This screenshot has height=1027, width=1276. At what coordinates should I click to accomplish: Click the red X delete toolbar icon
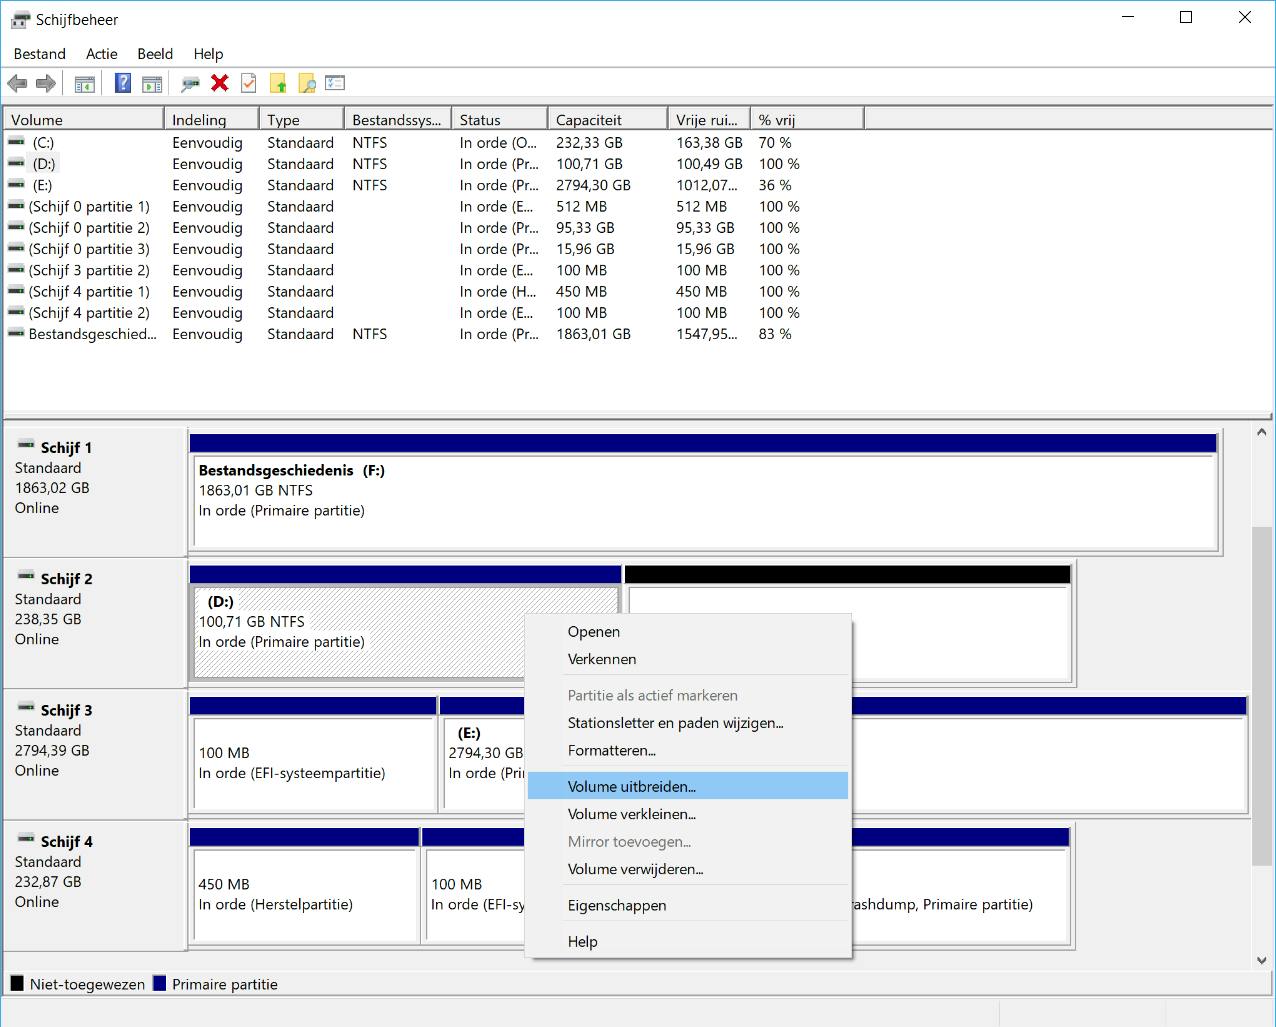220,84
